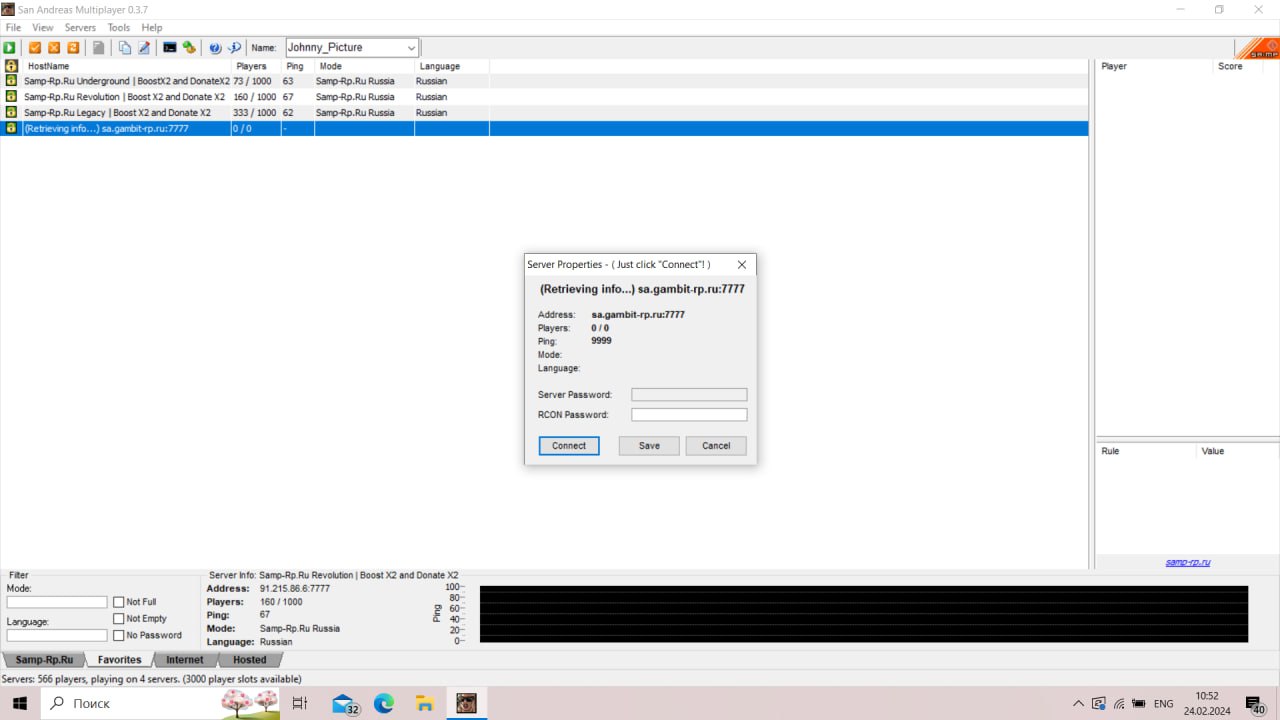Open Server Properties using the pencil icon
Screen dimensions: 1280x720
pyautogui.click(x=144, y=47)
